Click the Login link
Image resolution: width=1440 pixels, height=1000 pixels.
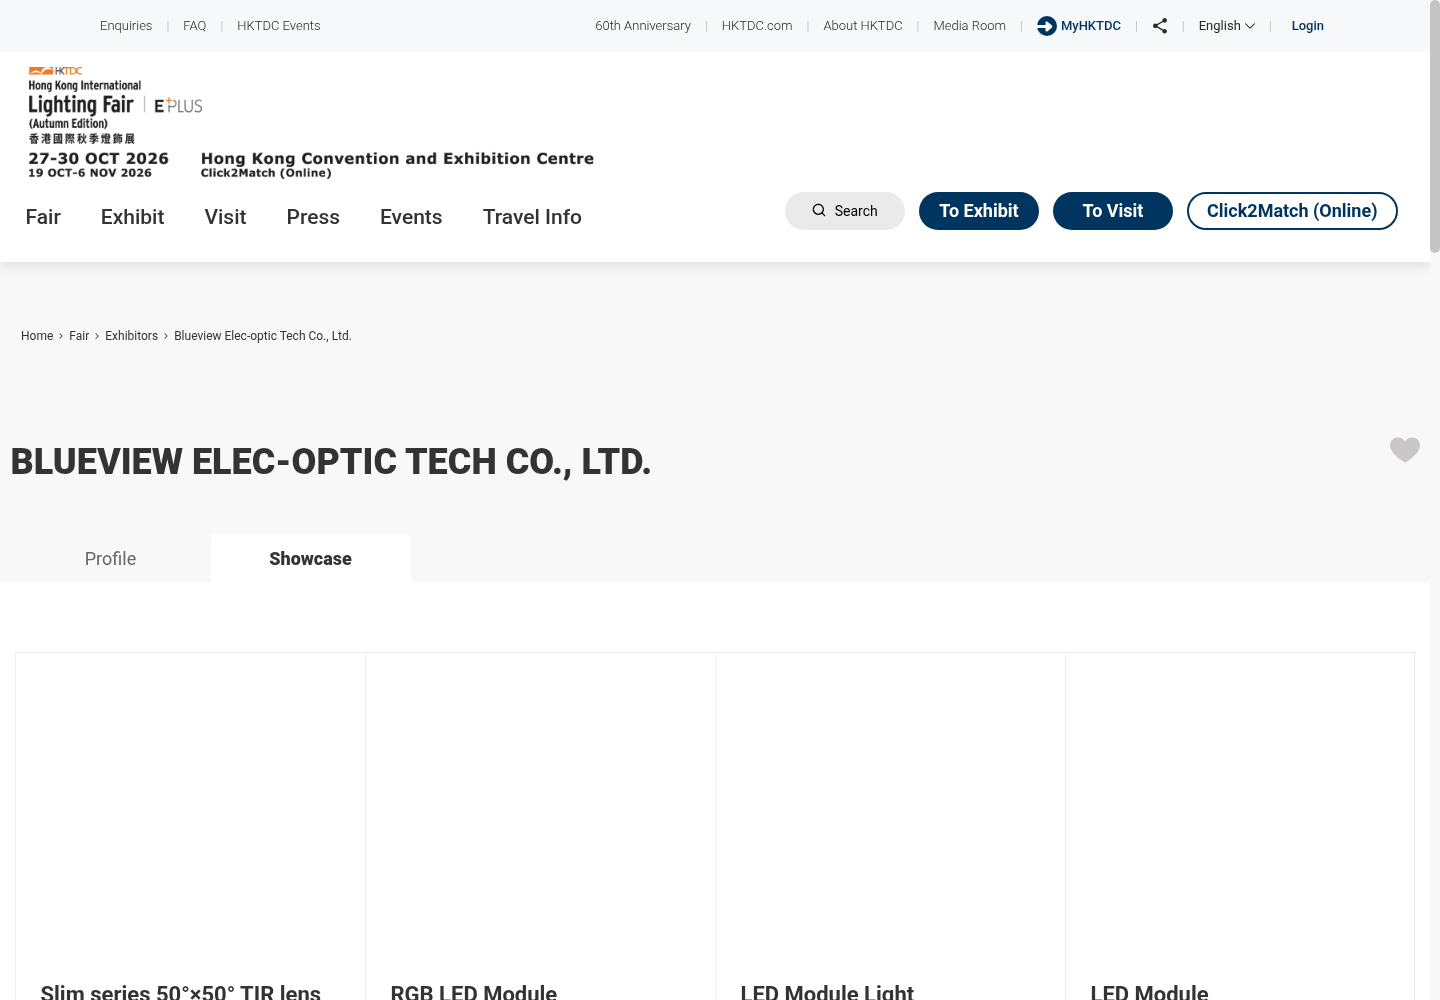click(x=1308, y=26)
